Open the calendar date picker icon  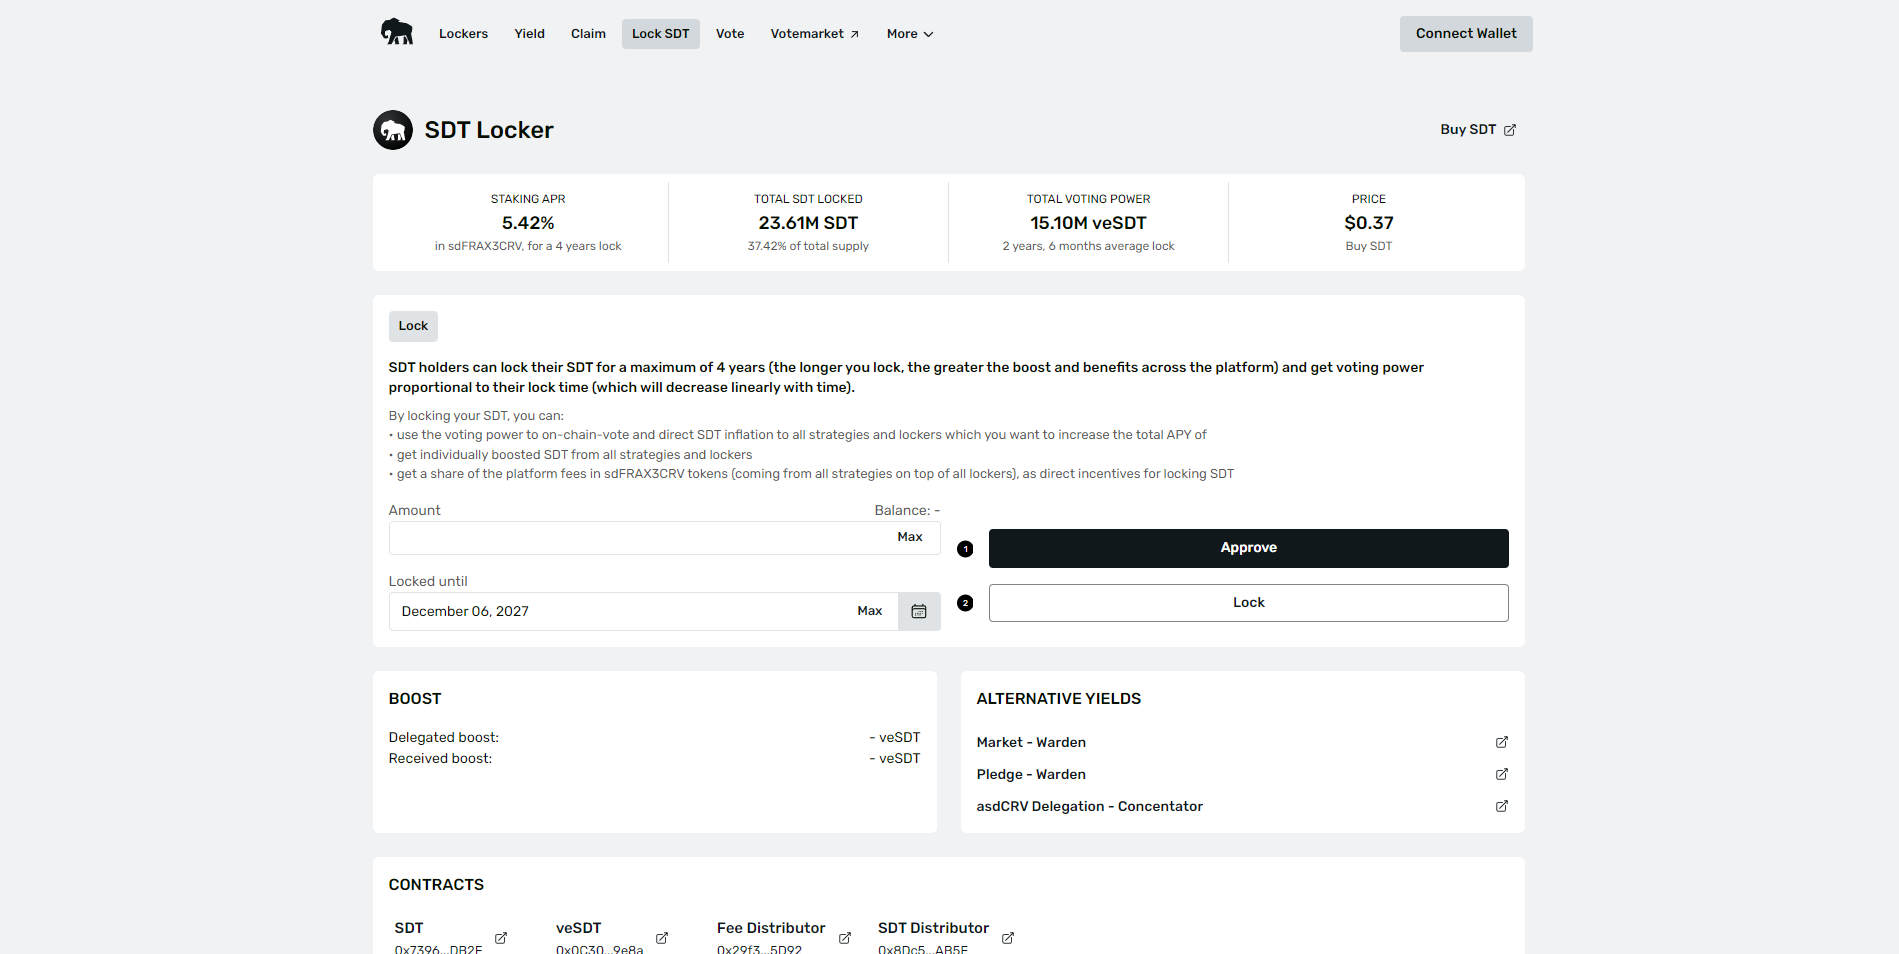(919, 611)
